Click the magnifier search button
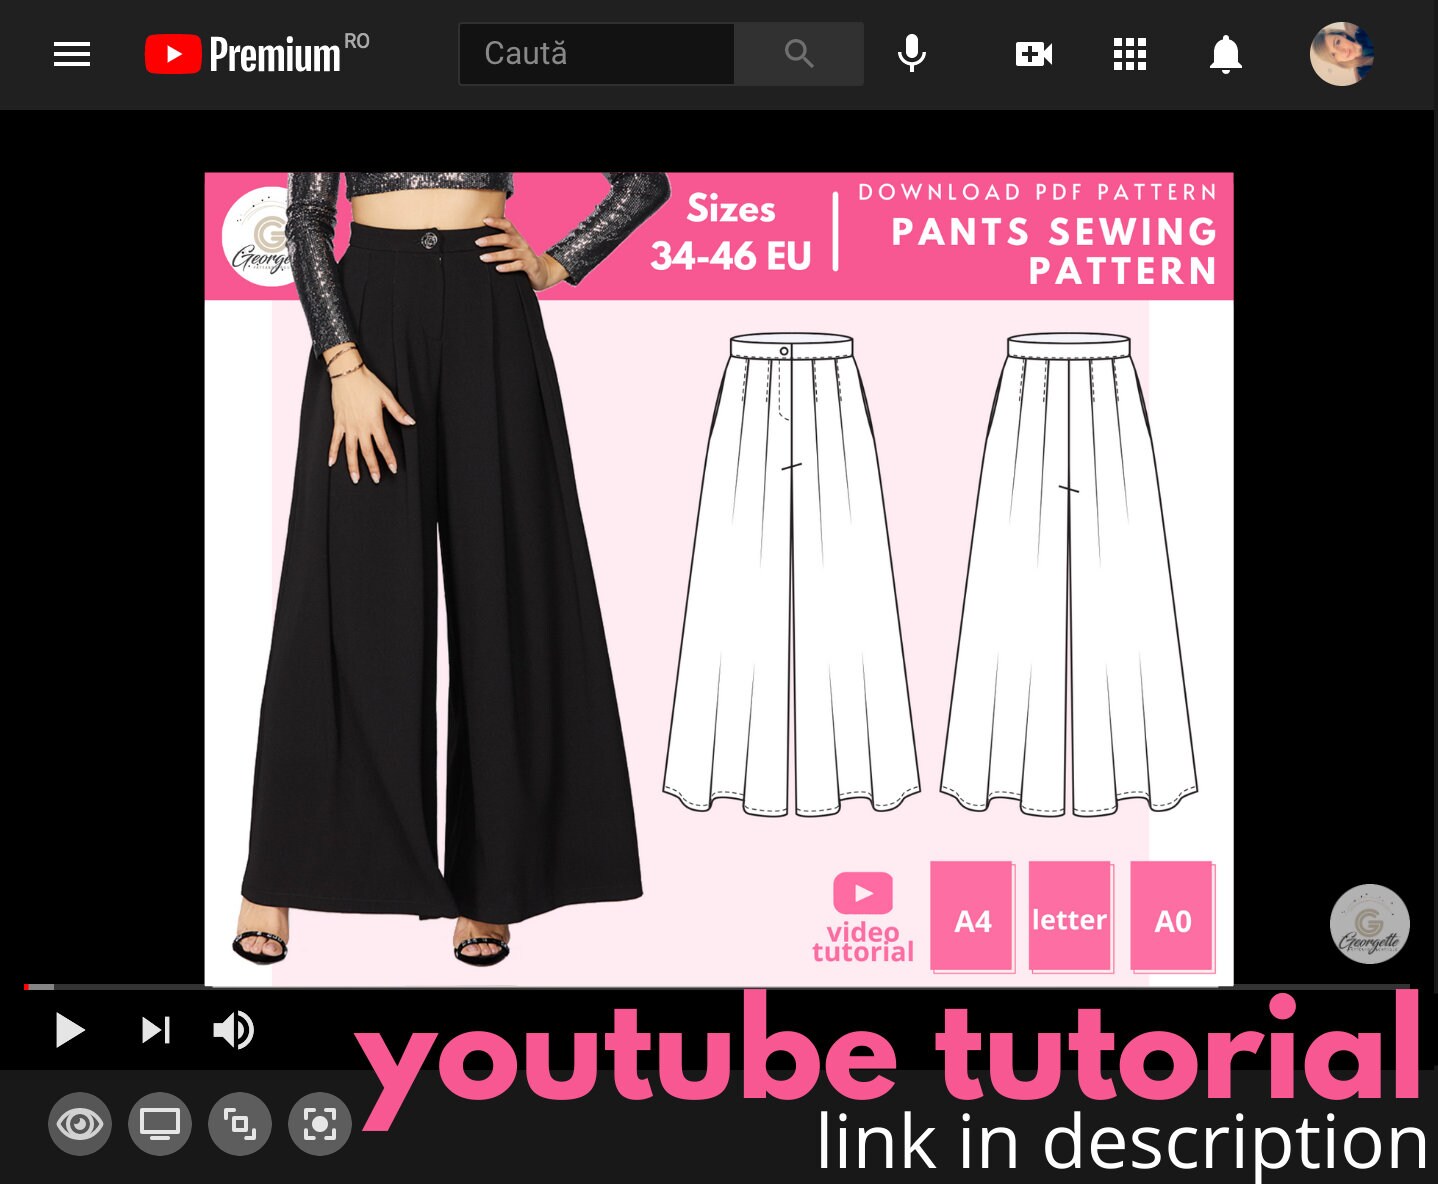The width and height of the screenshot is (1438, 1184). [x=799, y=54]
